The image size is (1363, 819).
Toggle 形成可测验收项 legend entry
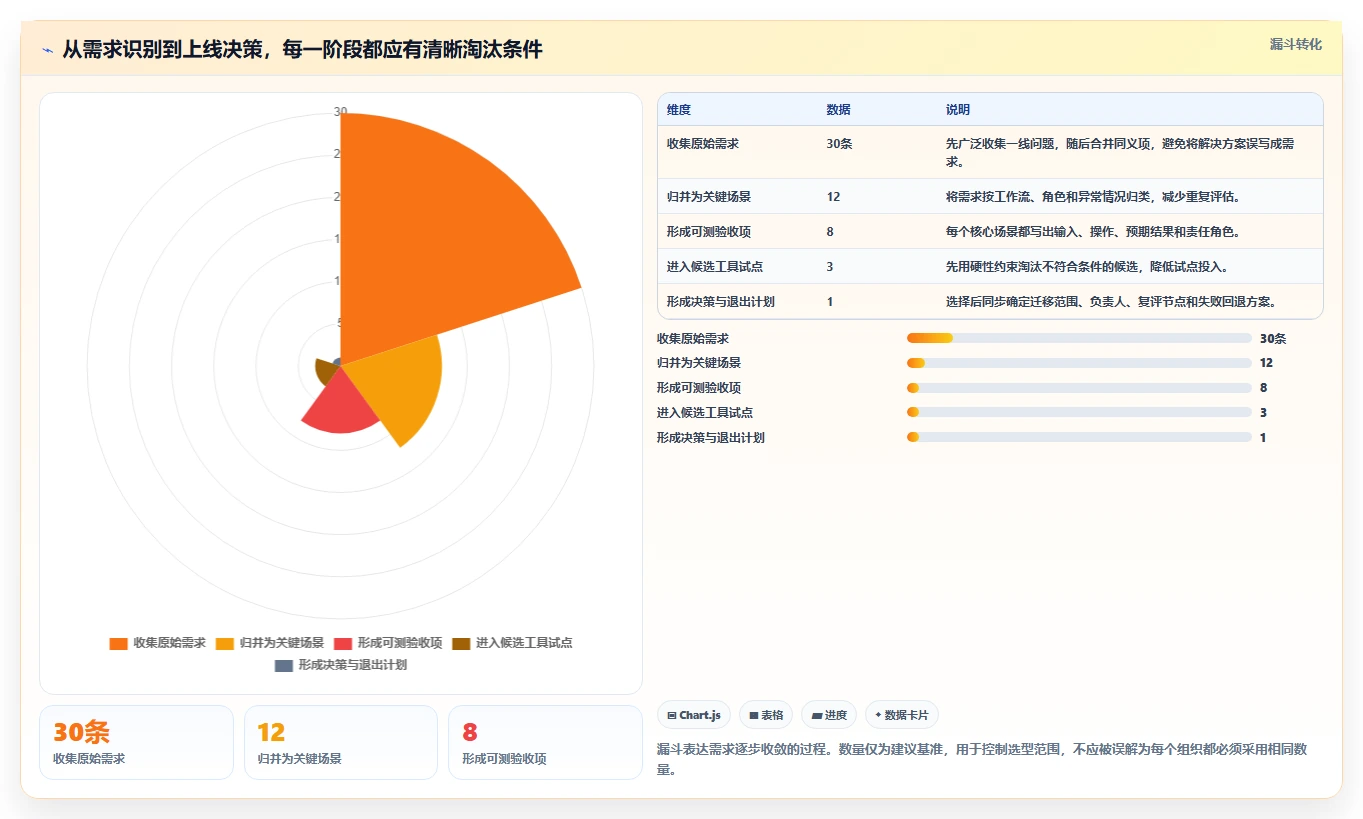388,643
